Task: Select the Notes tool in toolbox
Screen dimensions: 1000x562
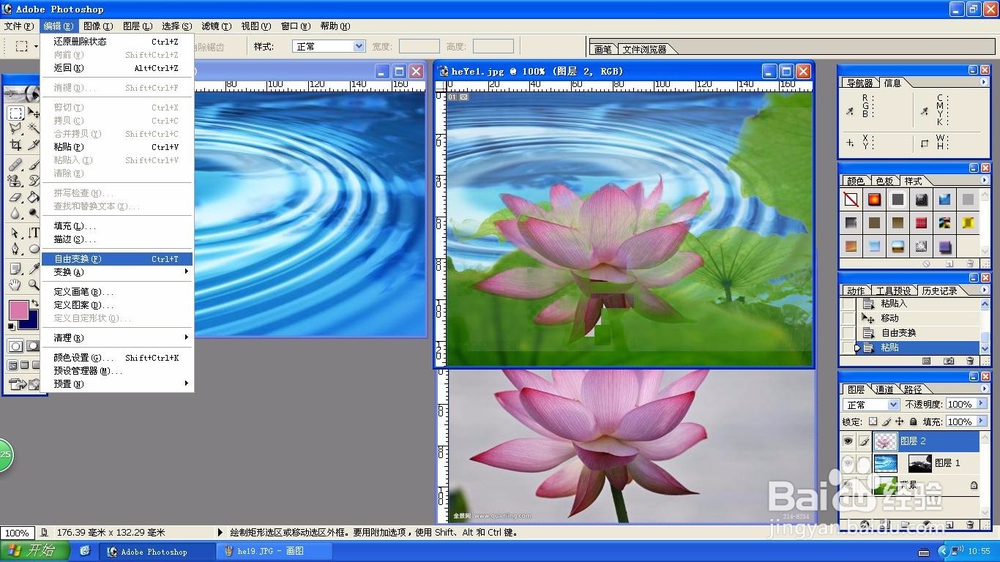Action: click(15, 269)
